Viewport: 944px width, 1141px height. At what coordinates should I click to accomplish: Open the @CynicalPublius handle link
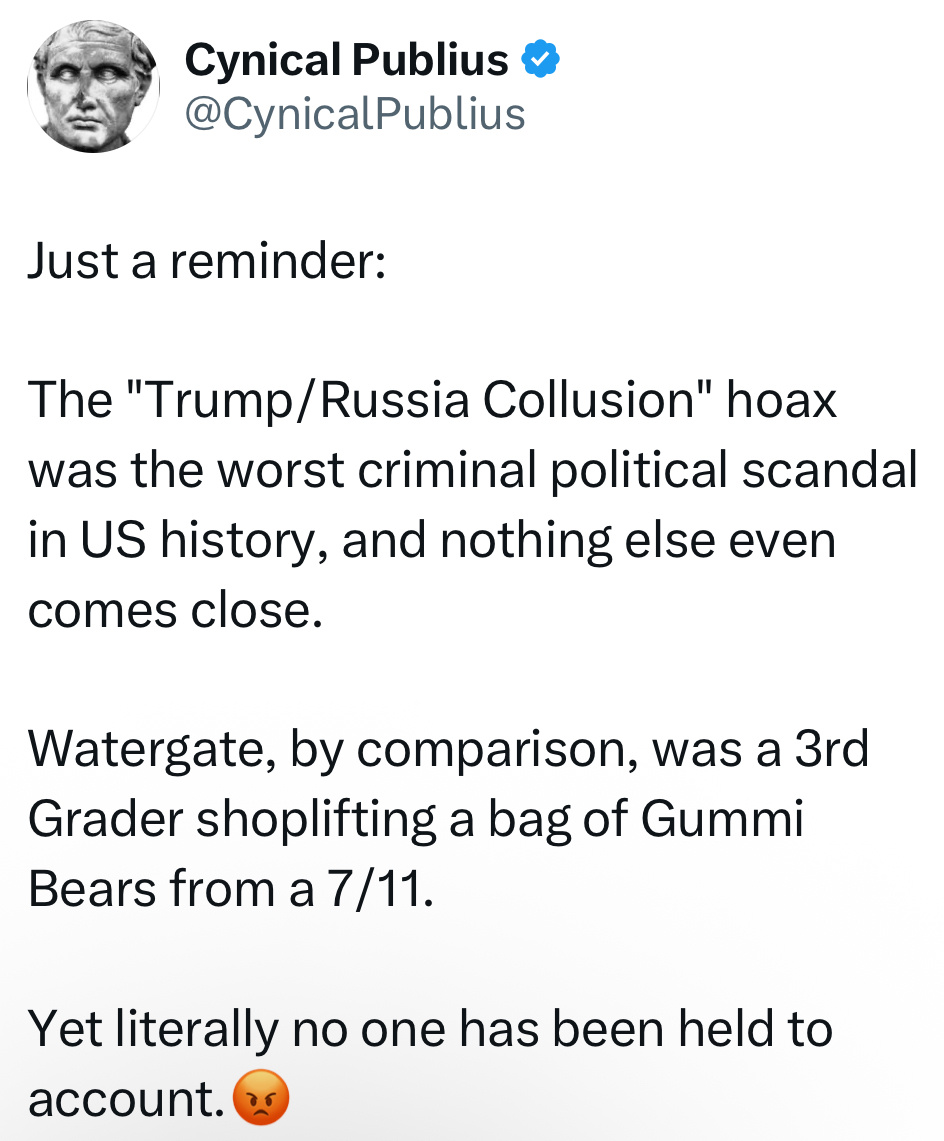point(355,114)
